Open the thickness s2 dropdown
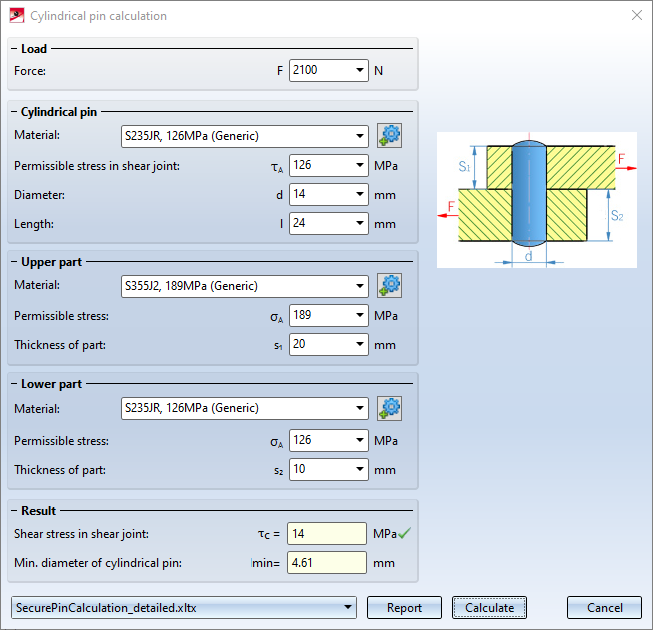653x630 pixels. point(360,469)
